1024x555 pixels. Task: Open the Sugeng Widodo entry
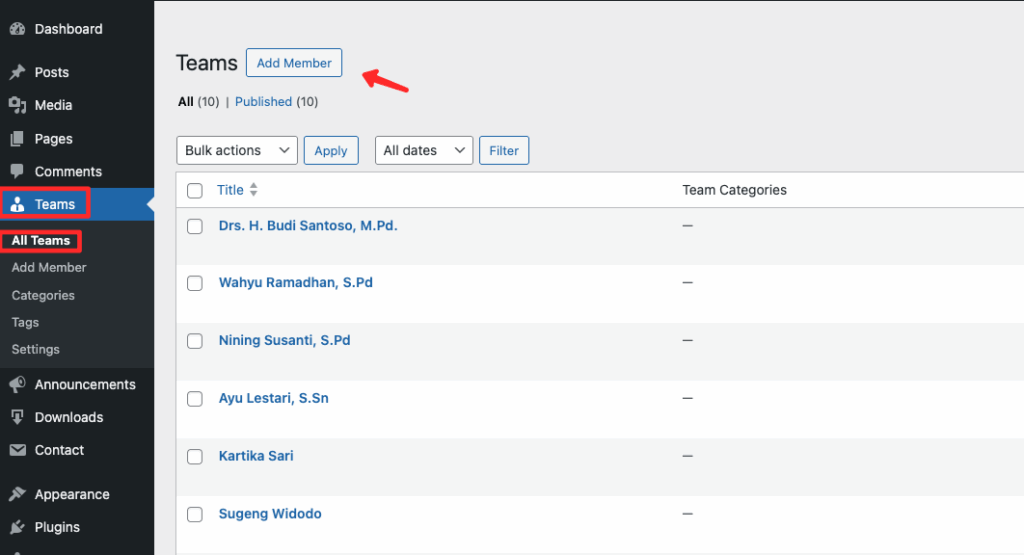pyautogui.click(x=270, y=513)
